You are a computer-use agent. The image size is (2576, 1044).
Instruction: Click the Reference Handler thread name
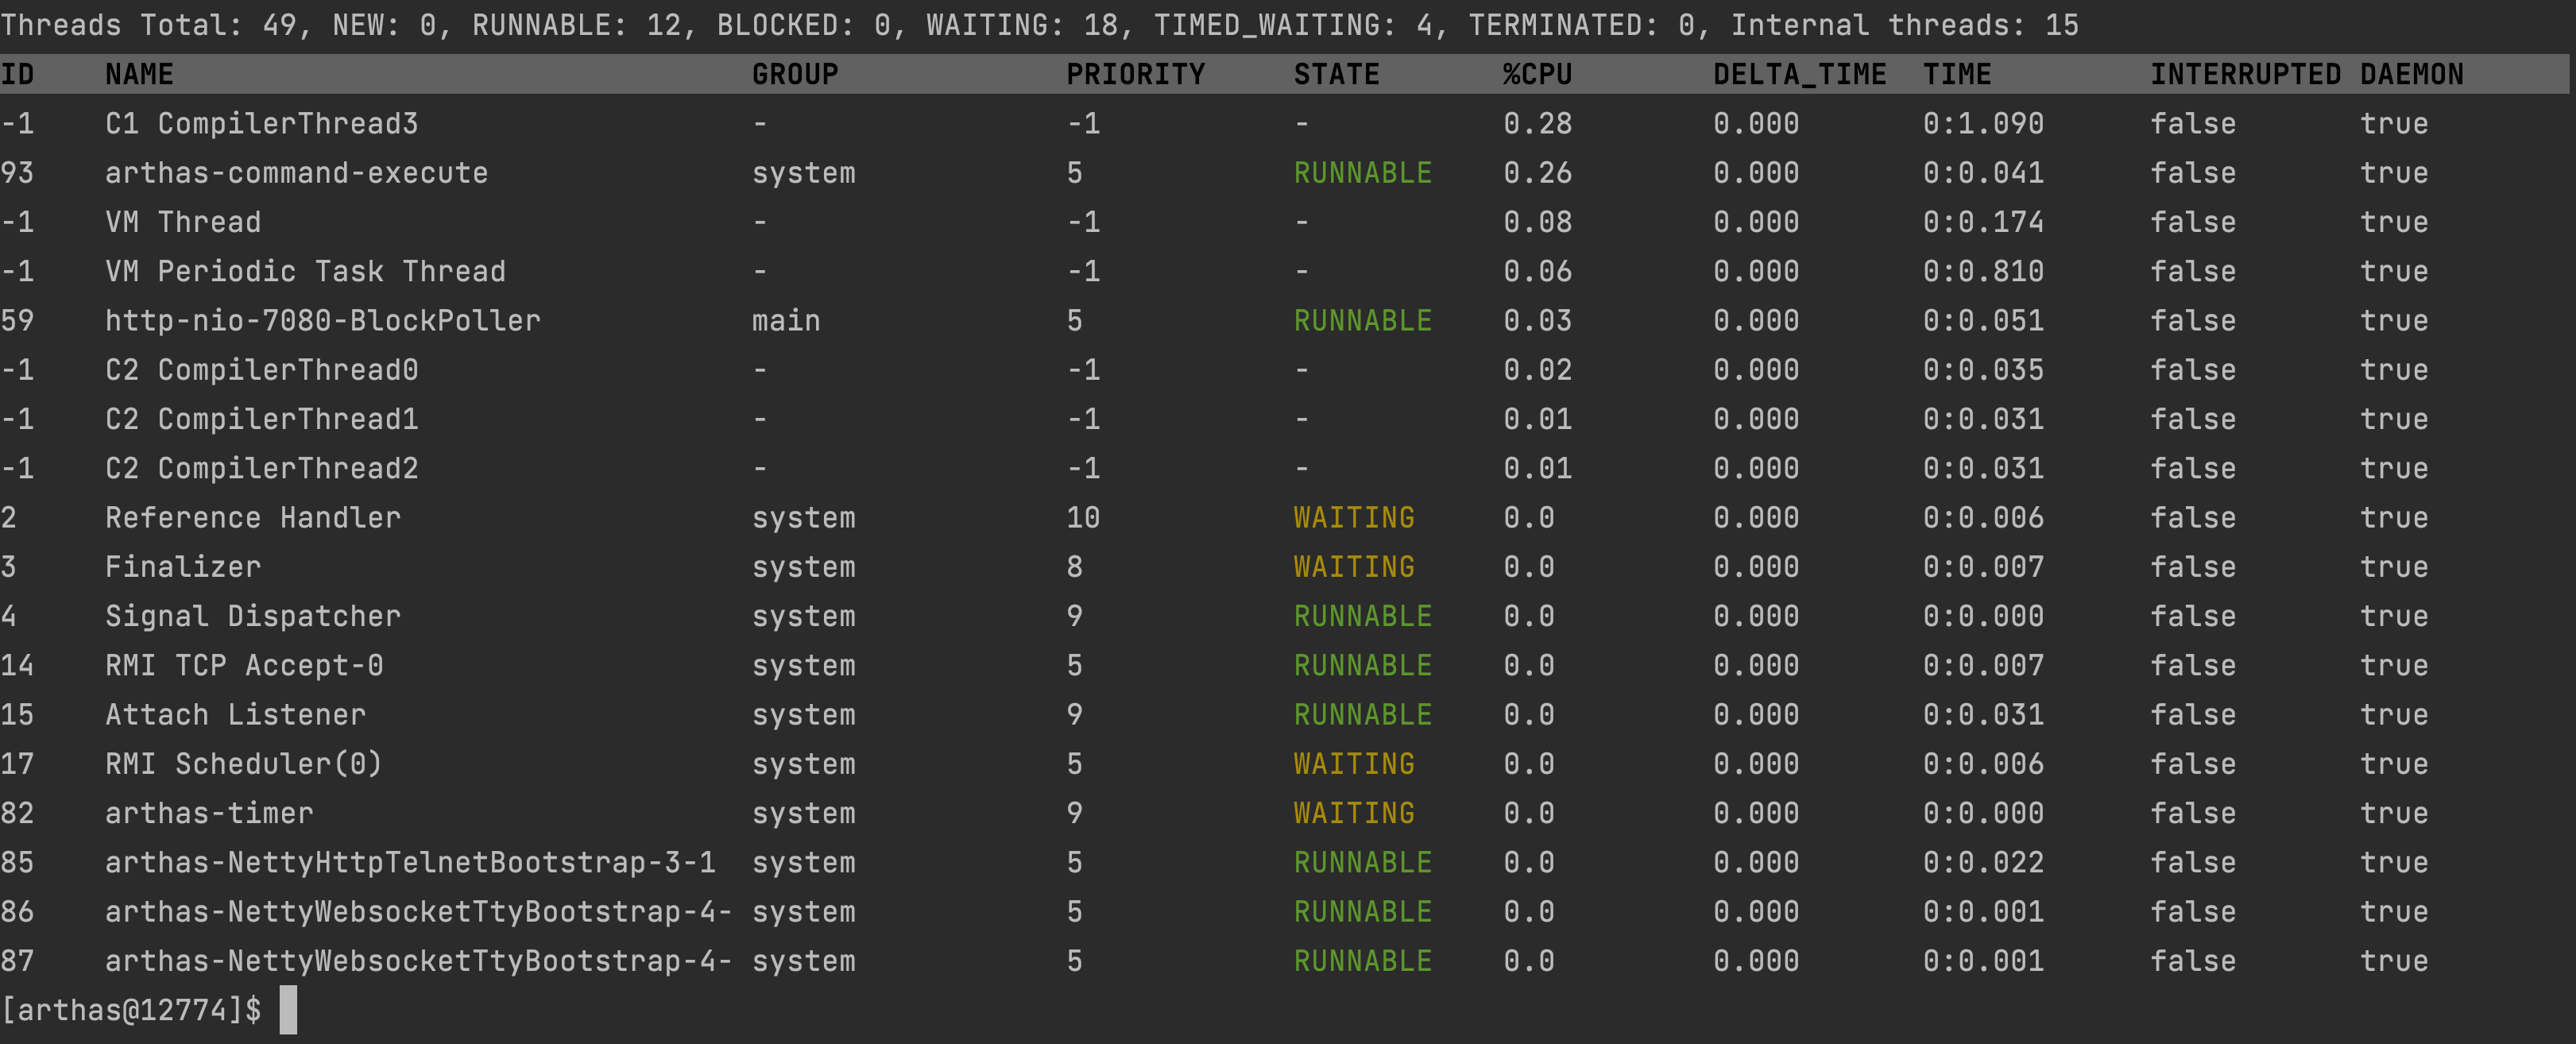[x=252, y=518]
